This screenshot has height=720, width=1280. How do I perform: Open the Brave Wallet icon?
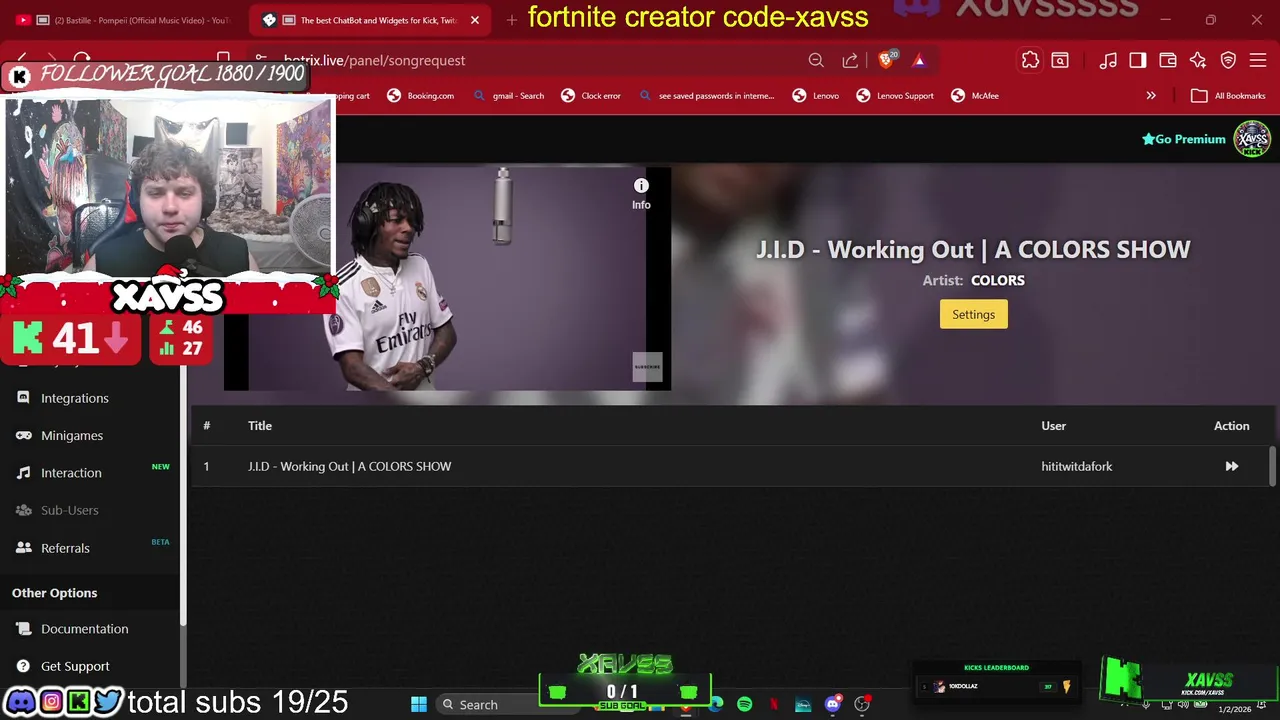point(1168,60)
